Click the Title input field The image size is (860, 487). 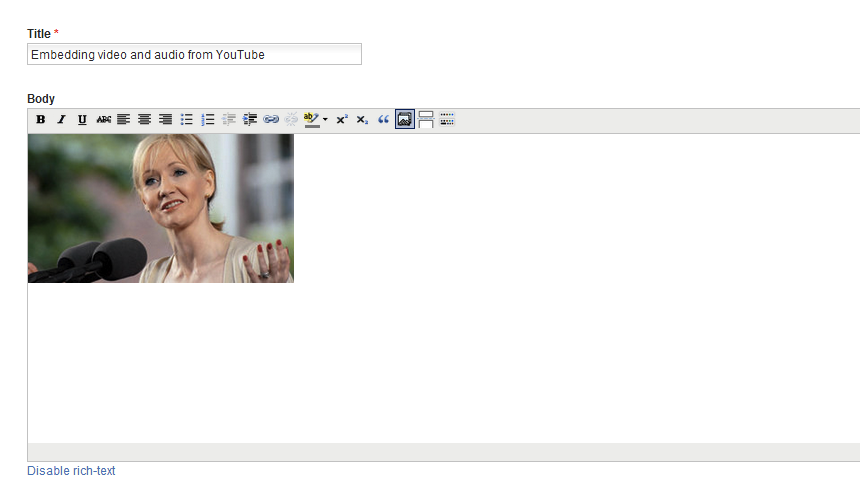click(x=194, y=54)
